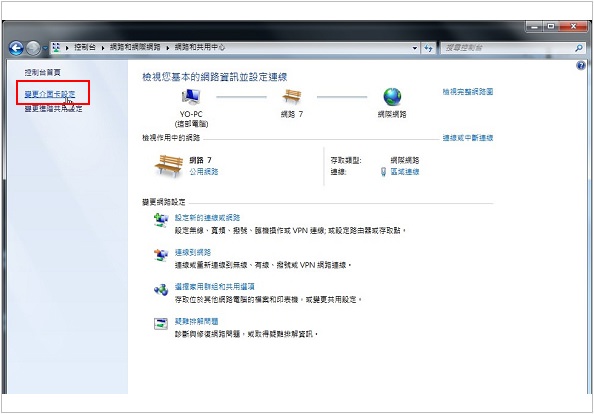Screen dimensions: 594x414
Task: Open 變更進階共用設定 link
Action: pyautogui.click(x=53, y=108)
